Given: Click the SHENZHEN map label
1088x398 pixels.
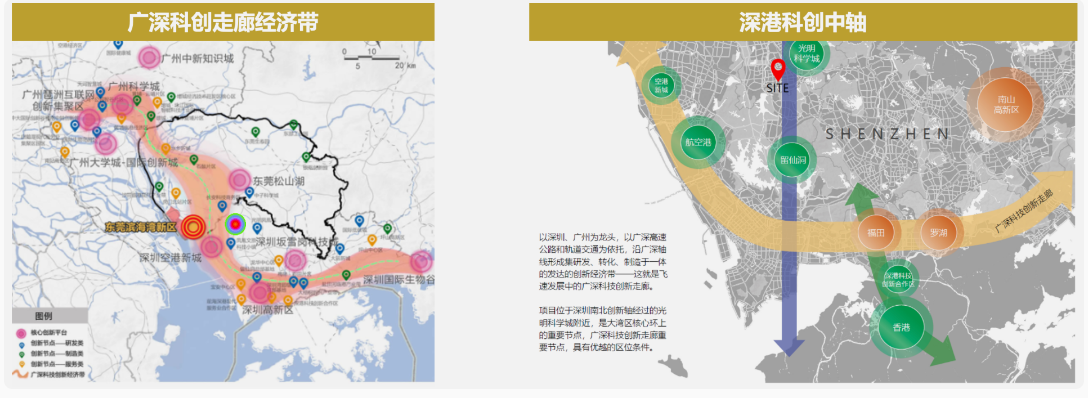Looking at the screenshot, I should tap(887, 135).
